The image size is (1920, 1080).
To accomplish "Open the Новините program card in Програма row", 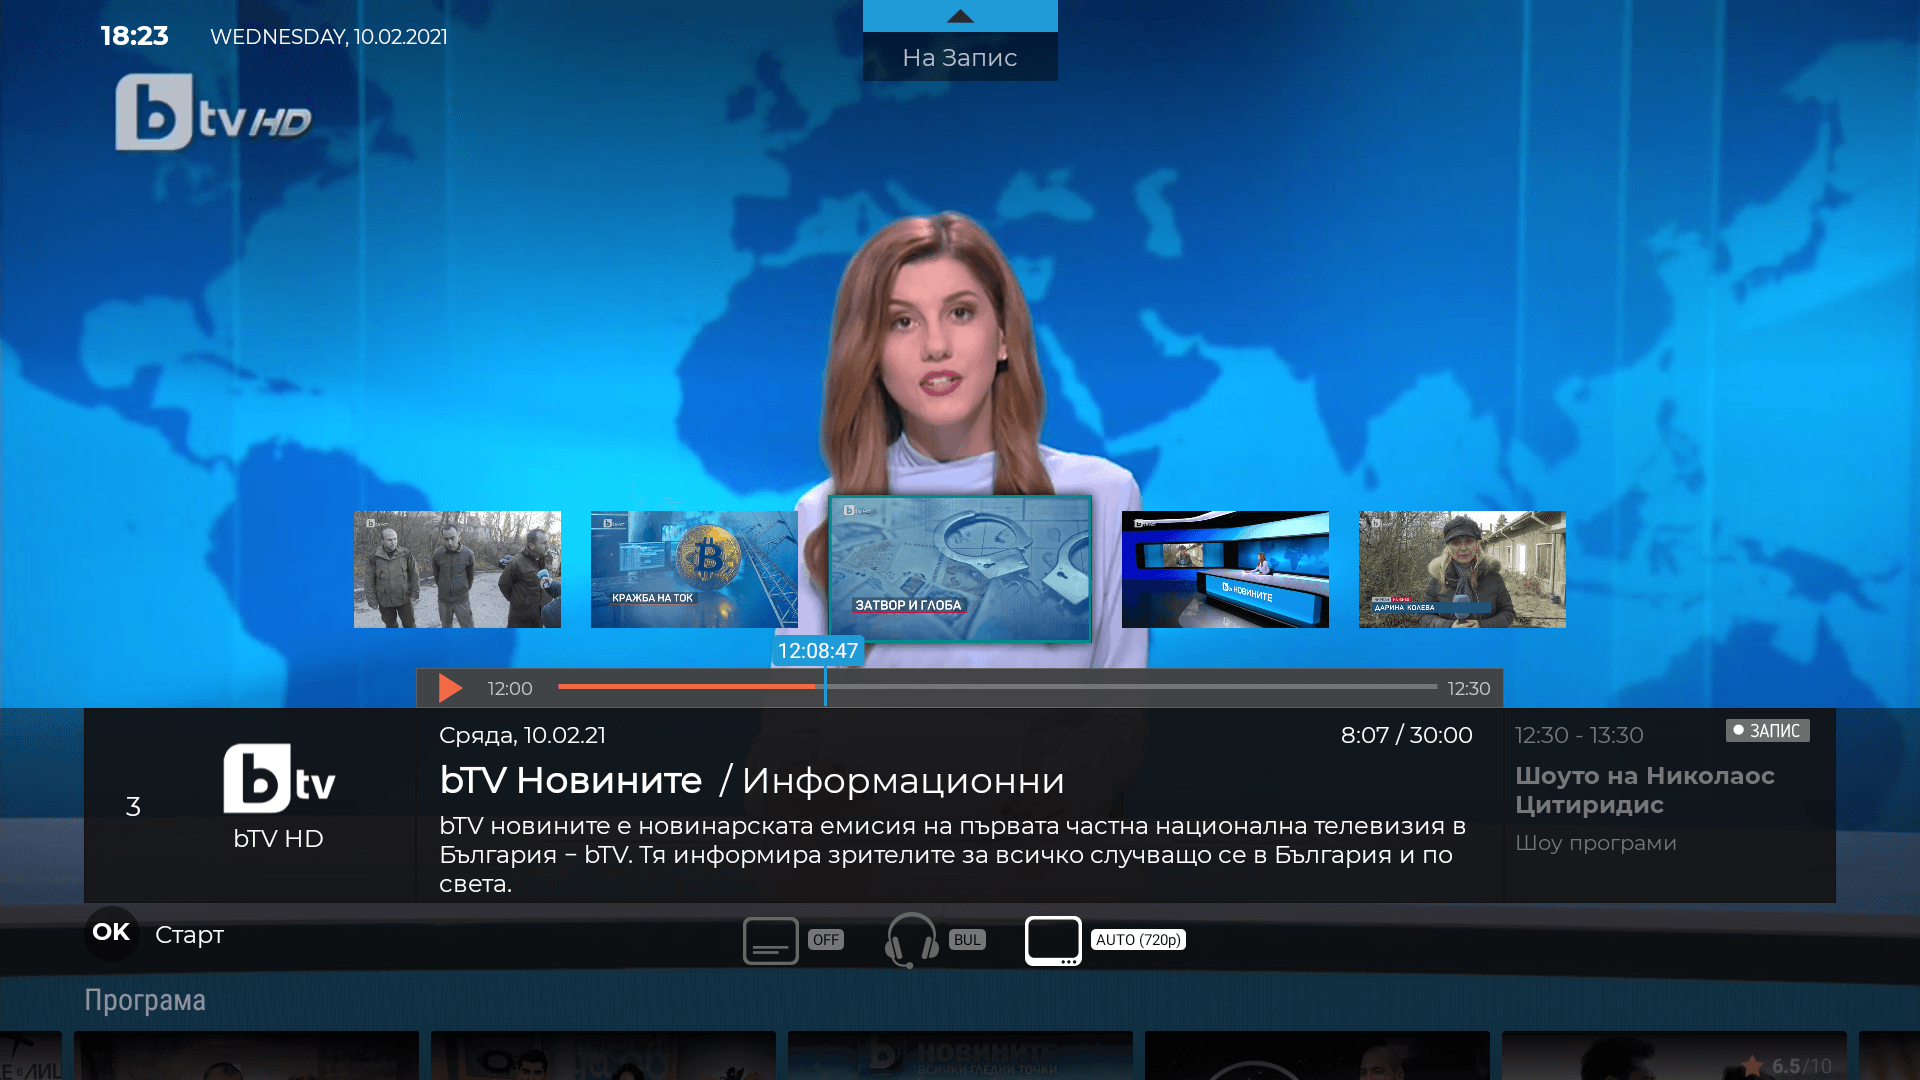I will click(x=960, y=1055).
